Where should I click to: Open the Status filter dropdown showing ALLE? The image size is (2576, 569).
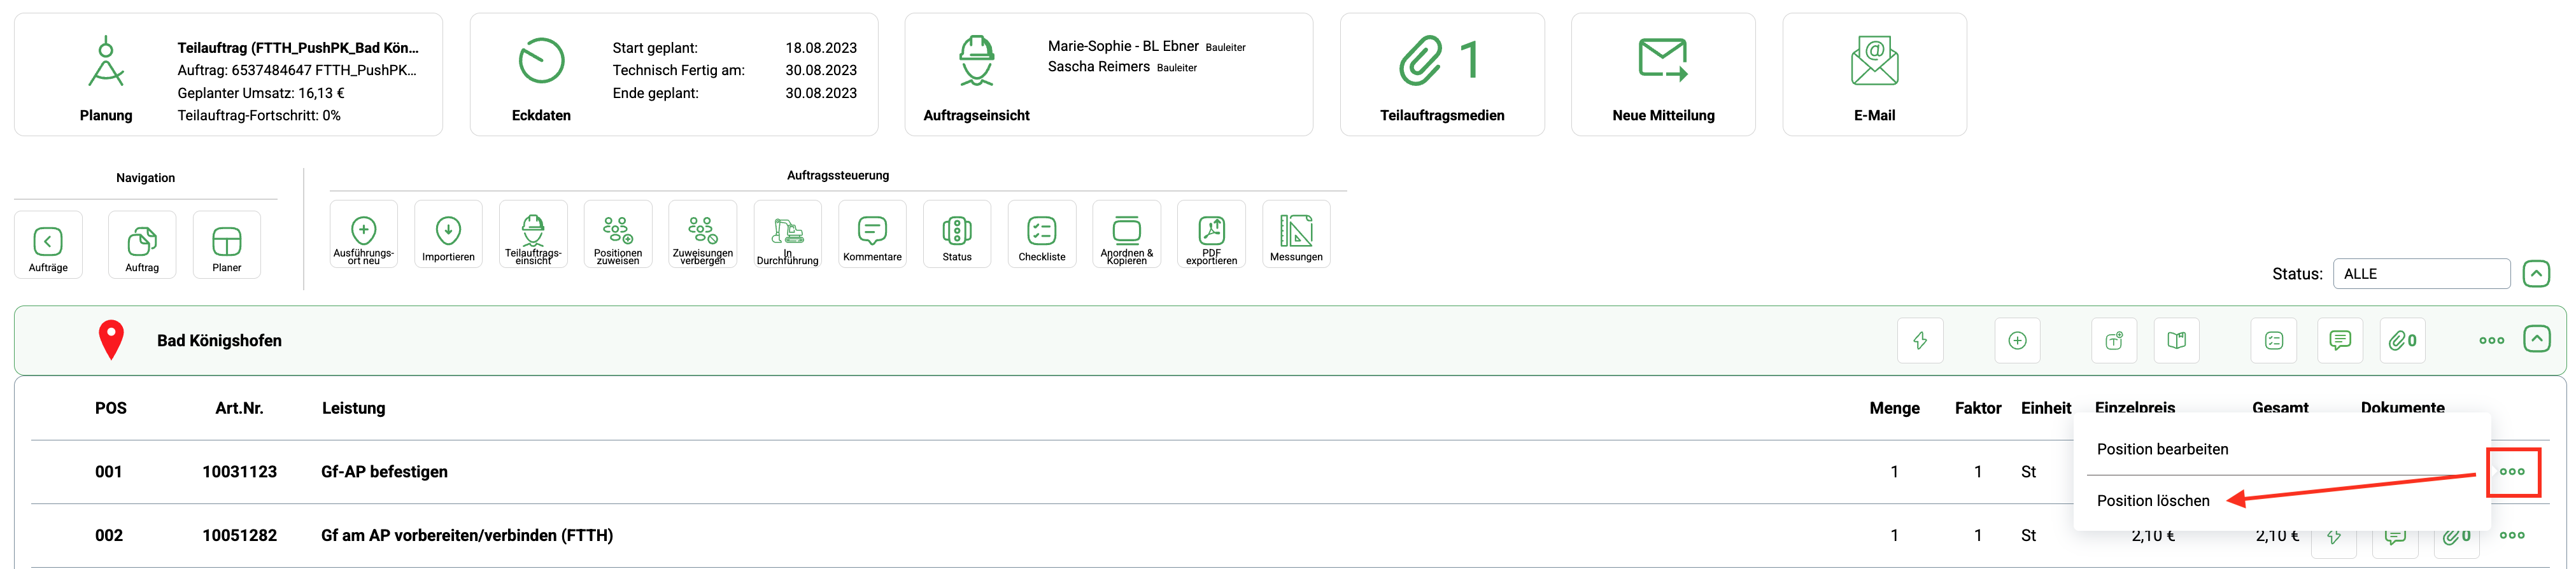point(2420,274)
